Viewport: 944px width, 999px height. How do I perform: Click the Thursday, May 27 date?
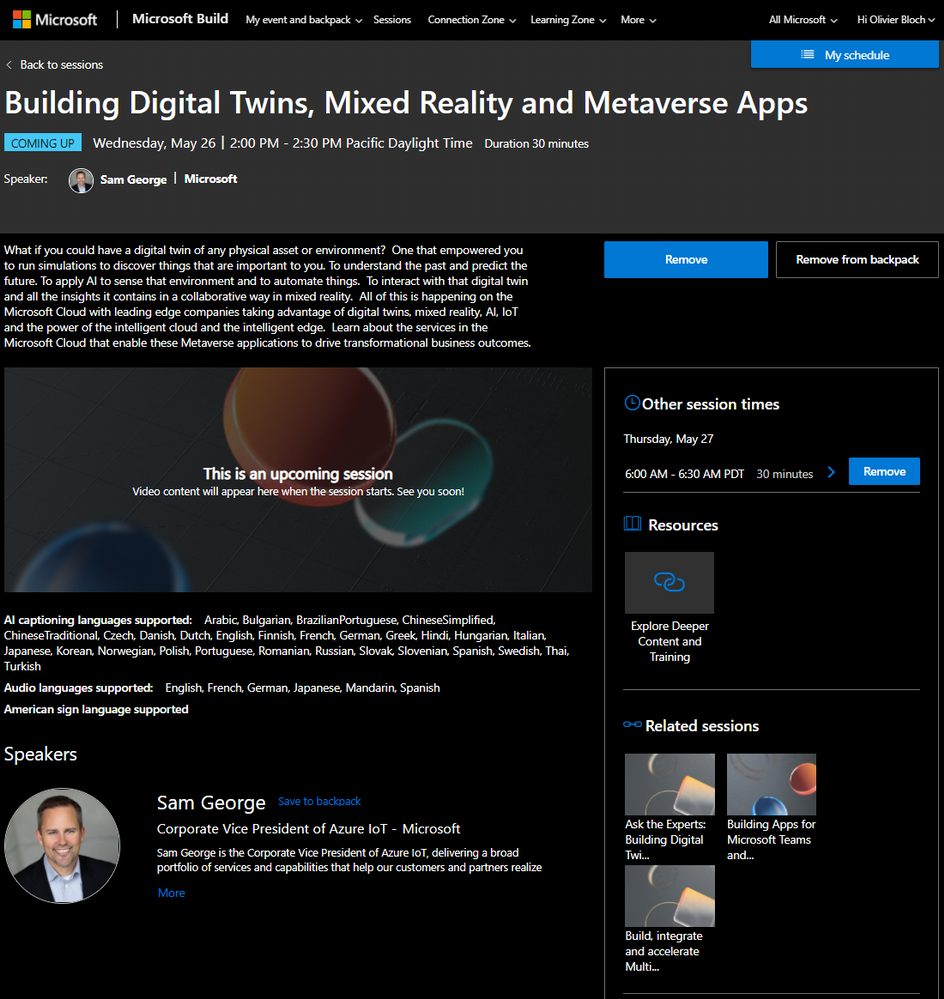(x=668, y=439)
